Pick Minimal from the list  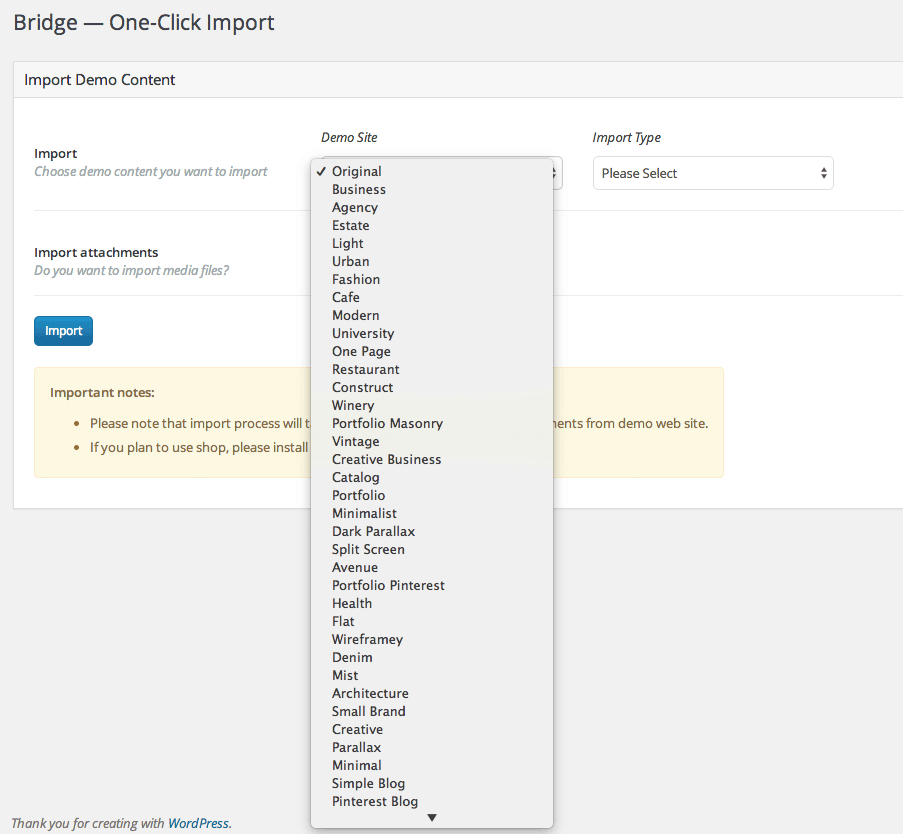point(431,765)
